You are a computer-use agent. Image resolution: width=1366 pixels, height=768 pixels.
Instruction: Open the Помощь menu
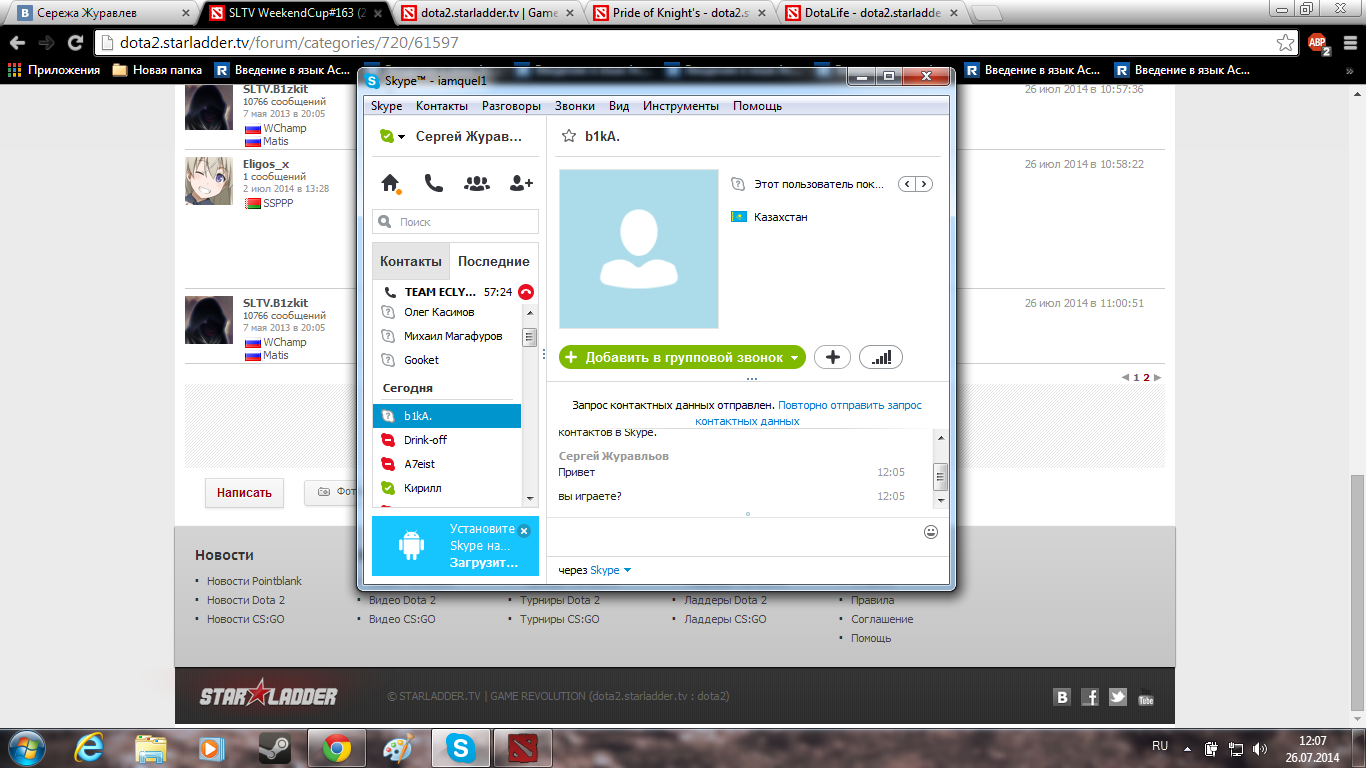[x=757, y=106]
